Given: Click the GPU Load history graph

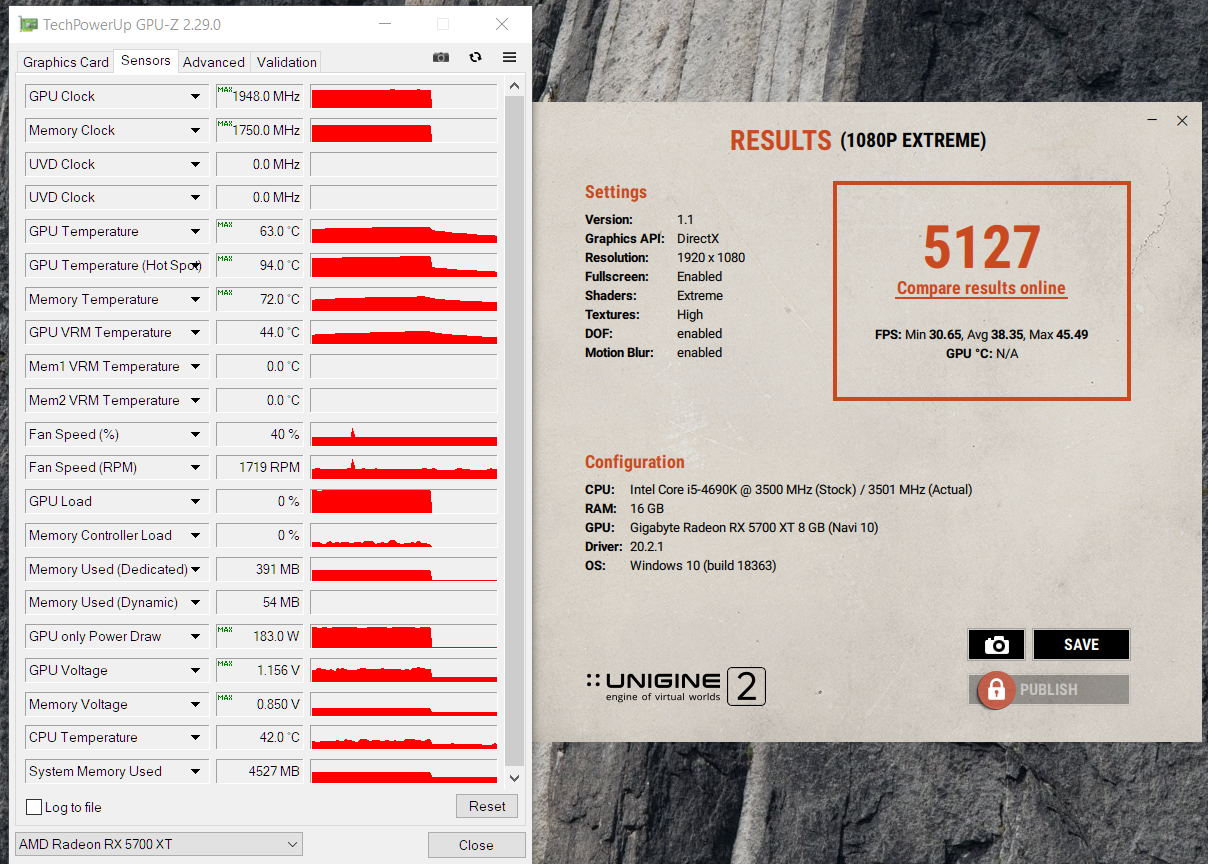Looking at the screenshot, I should point(404,502).
